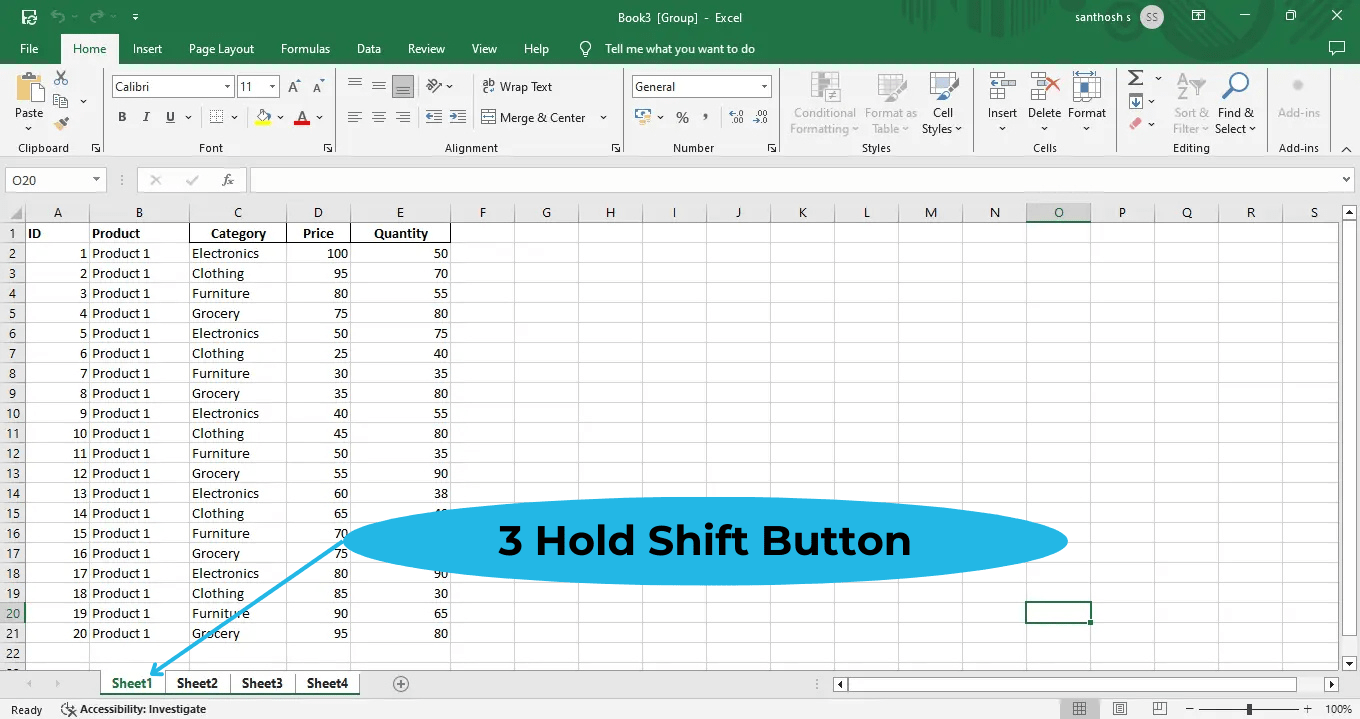This screenshot has height=719, width=1360.
Task: Switch to the Formulas tab
Action: click(x=305, y=48)
